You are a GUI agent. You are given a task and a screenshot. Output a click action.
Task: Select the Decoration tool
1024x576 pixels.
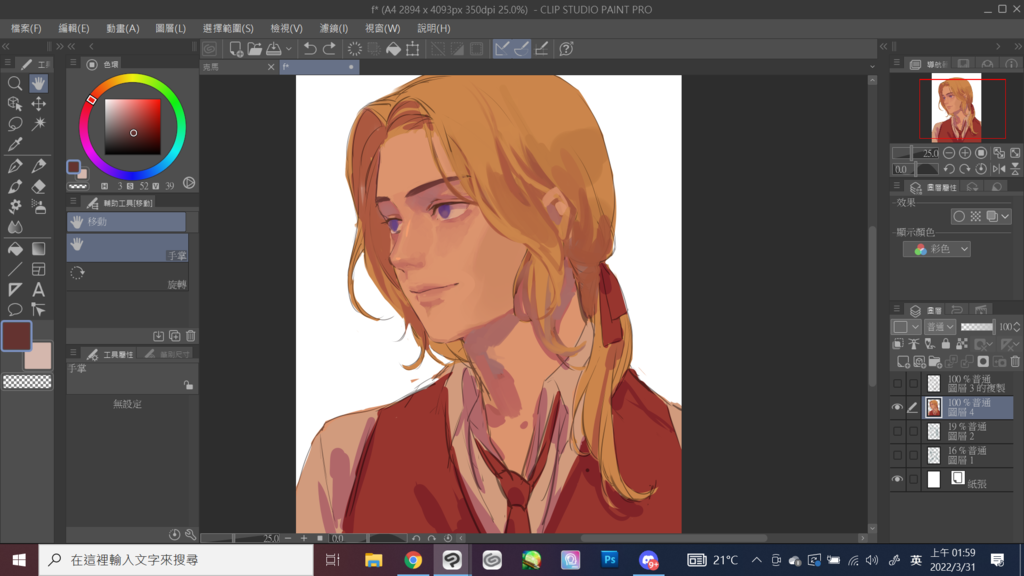[x=14, y=207]
